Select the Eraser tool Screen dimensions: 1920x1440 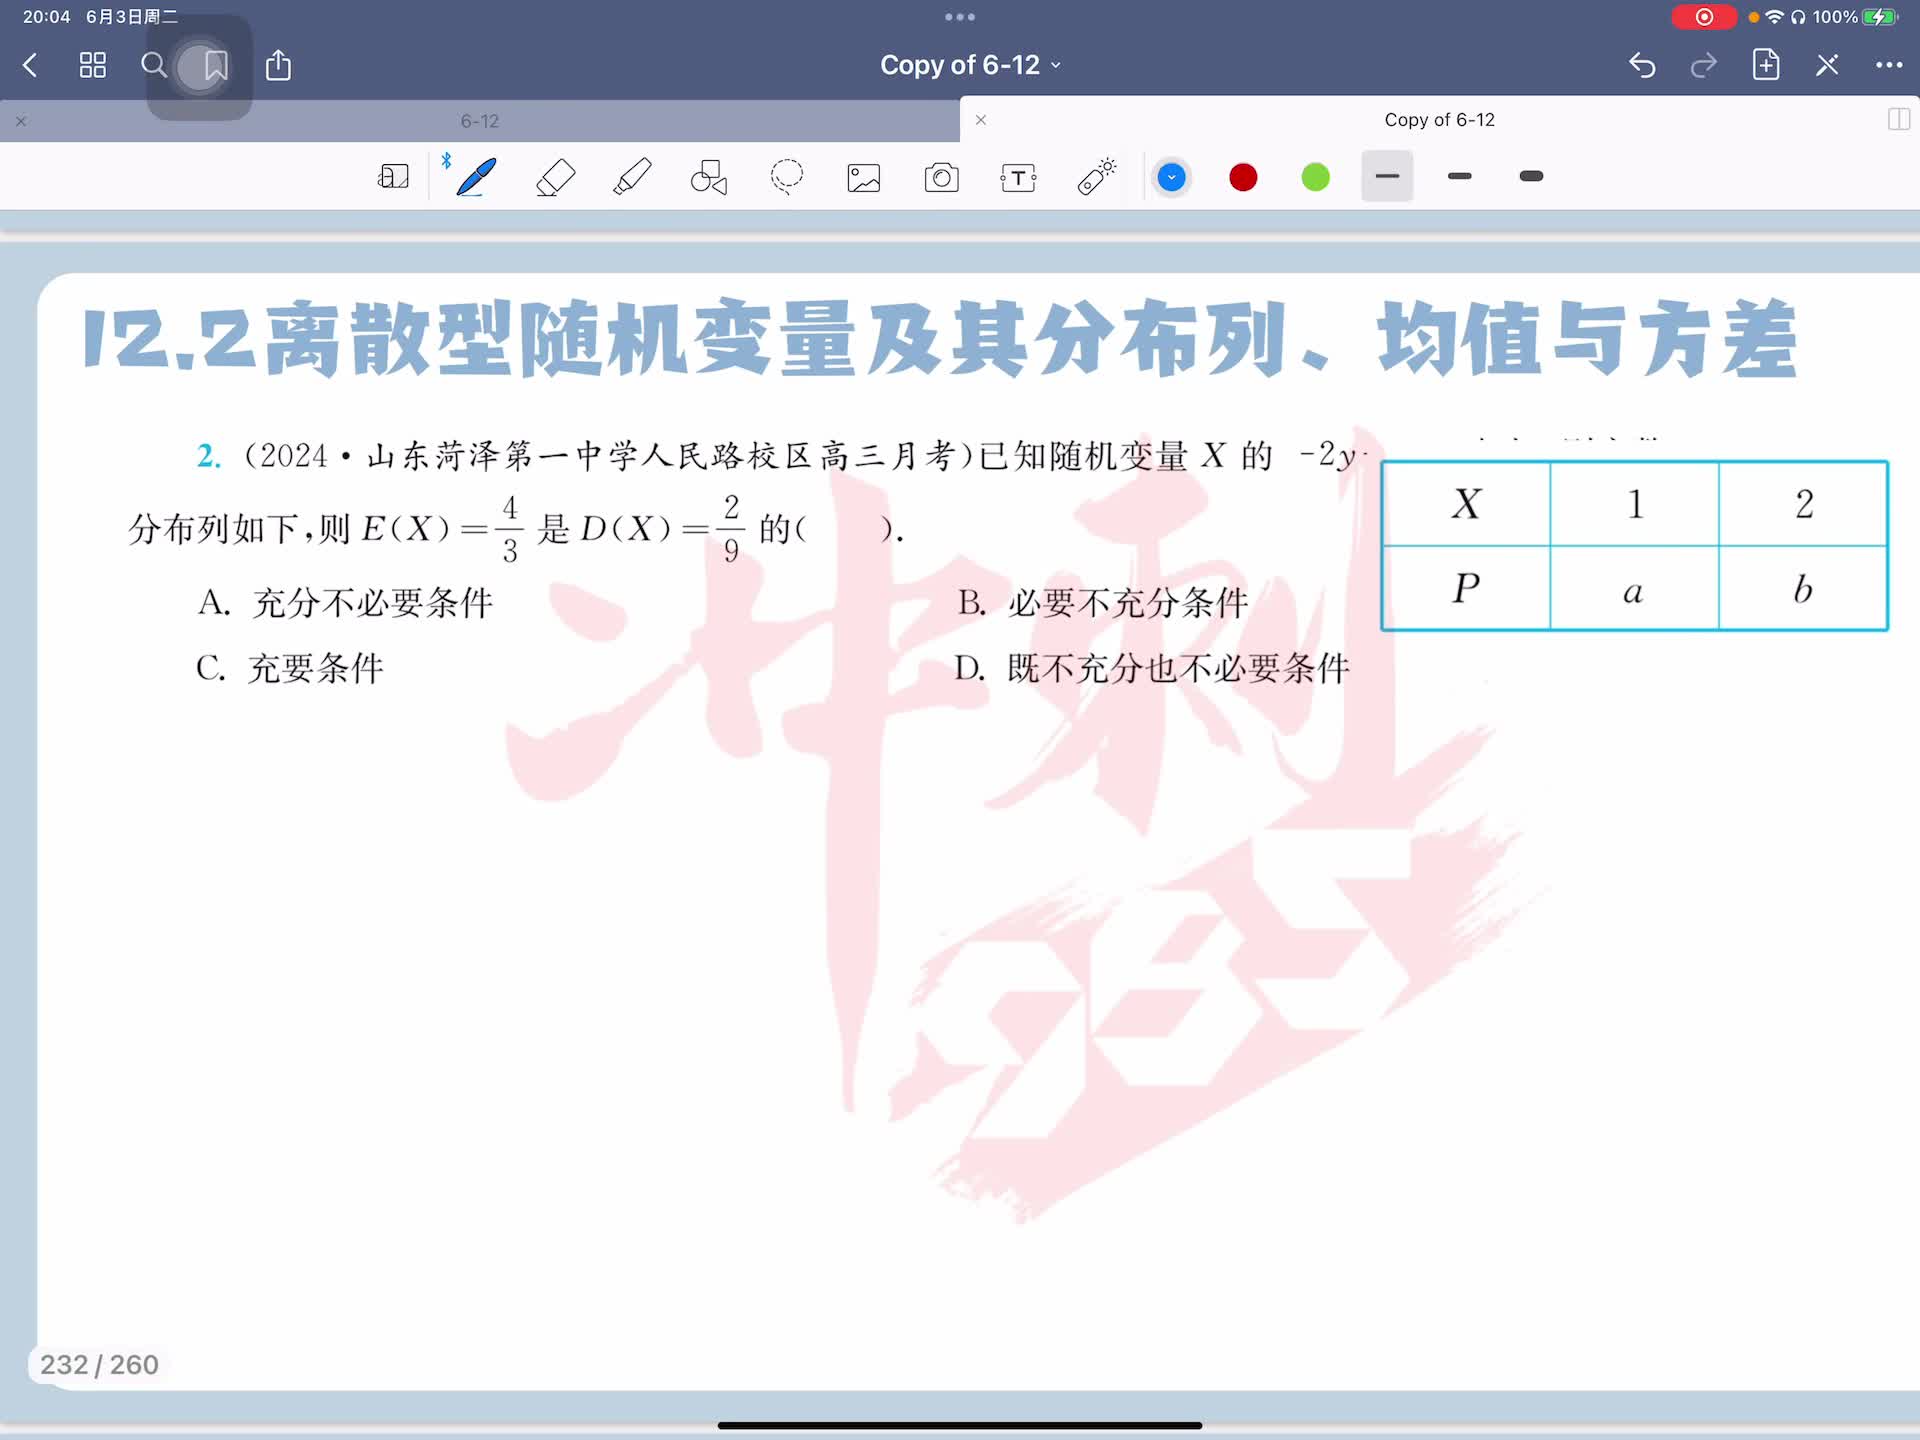pos(555,177)
